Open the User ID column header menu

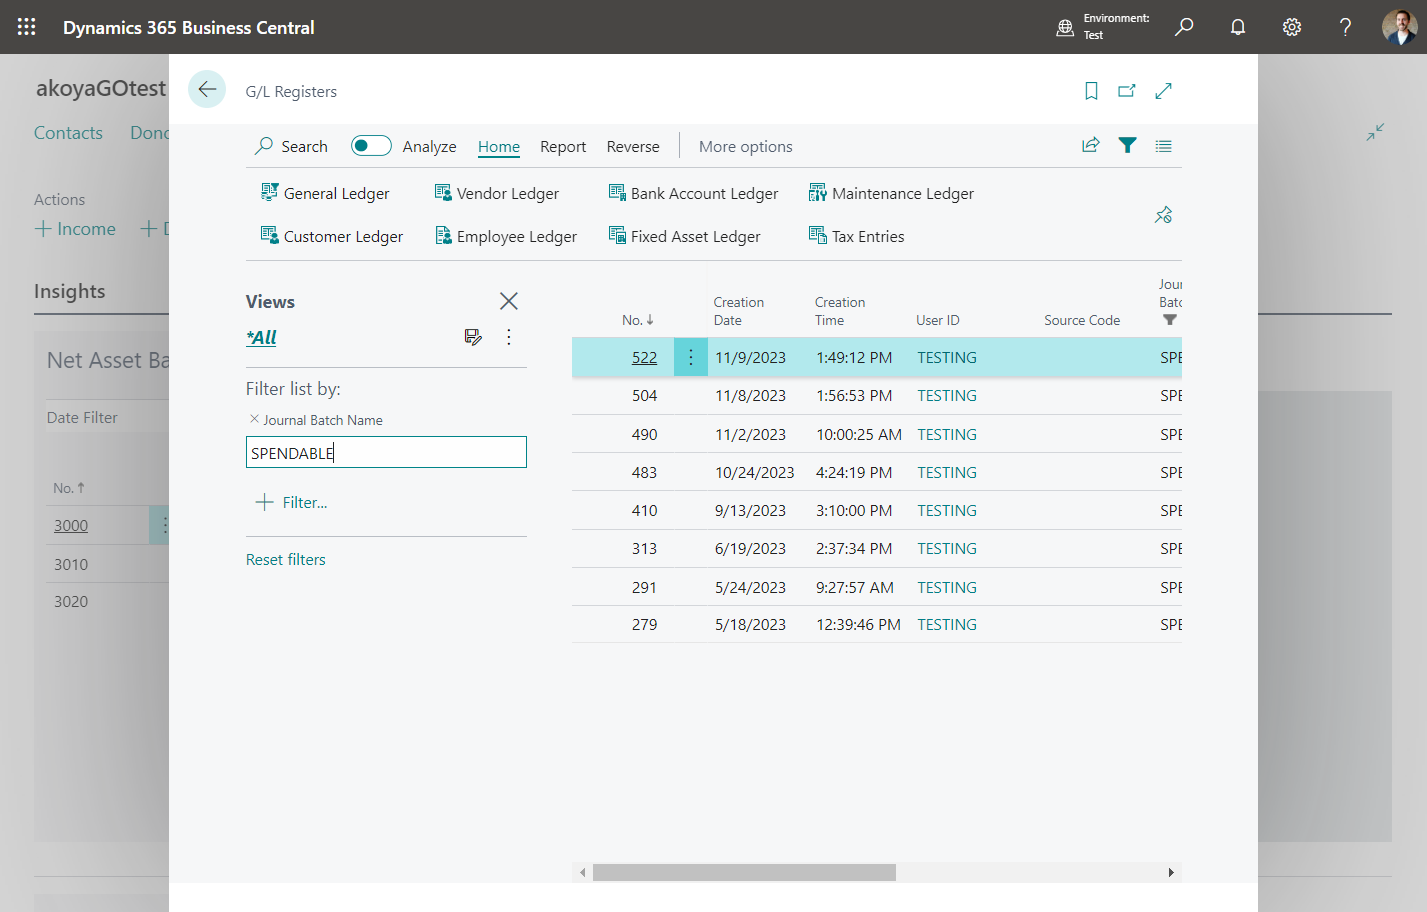[x=938, y=320]
